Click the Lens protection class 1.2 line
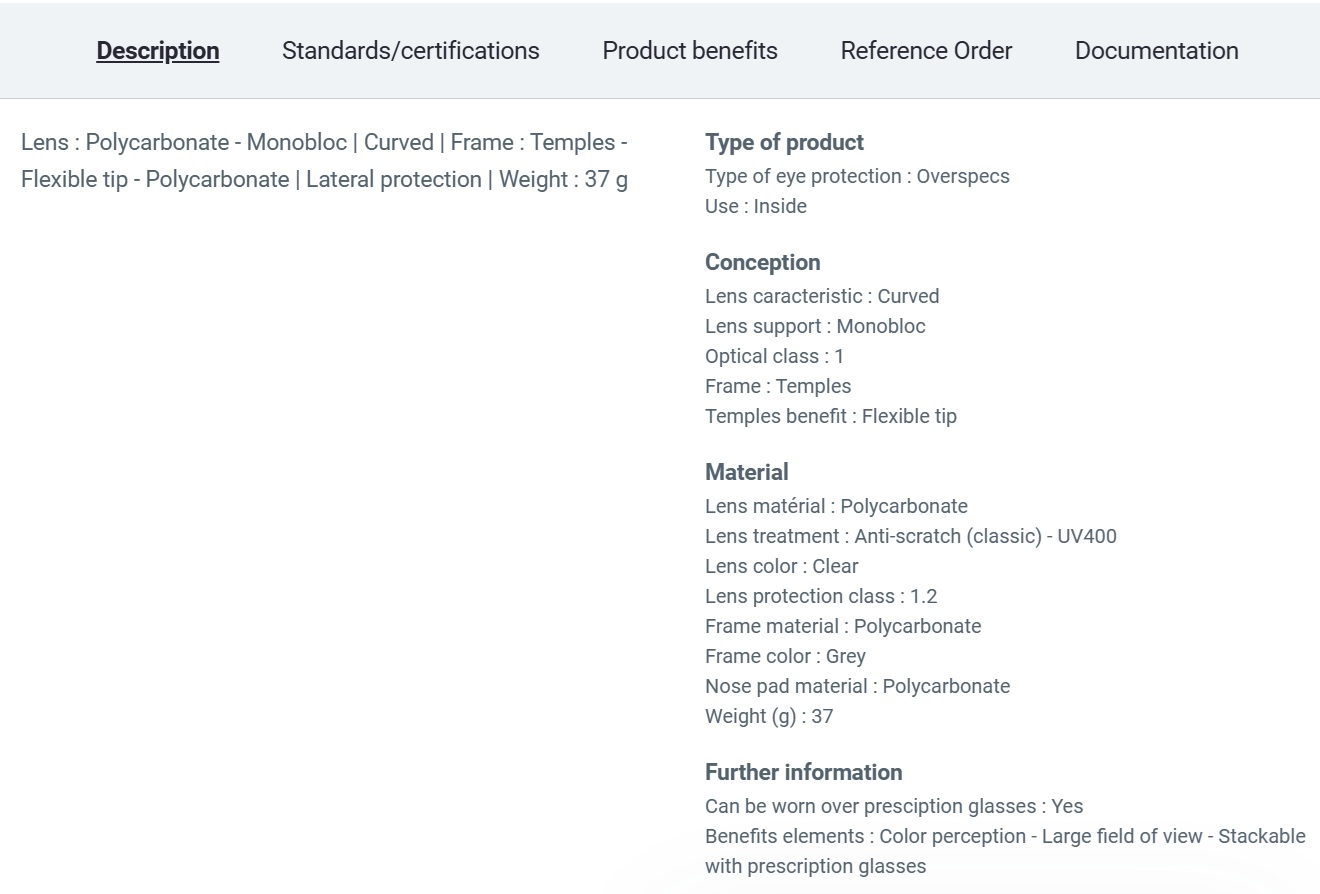The image size is (1320, 894). click(821, 596)
